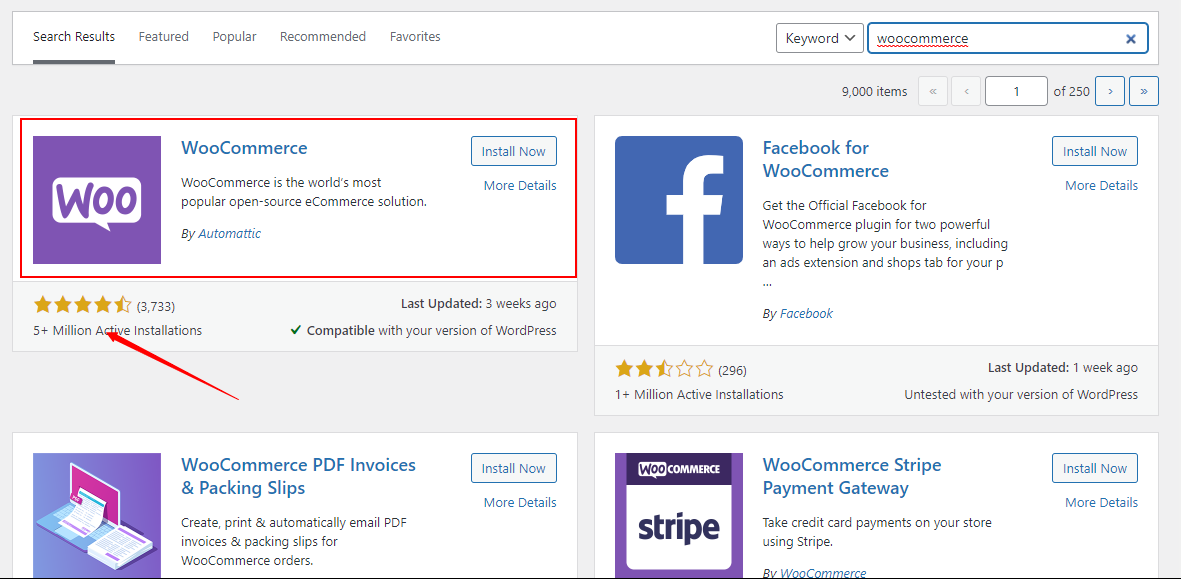Click the woocommerce search input field
1181x579 pixels.
click(x=1008, y=38)
